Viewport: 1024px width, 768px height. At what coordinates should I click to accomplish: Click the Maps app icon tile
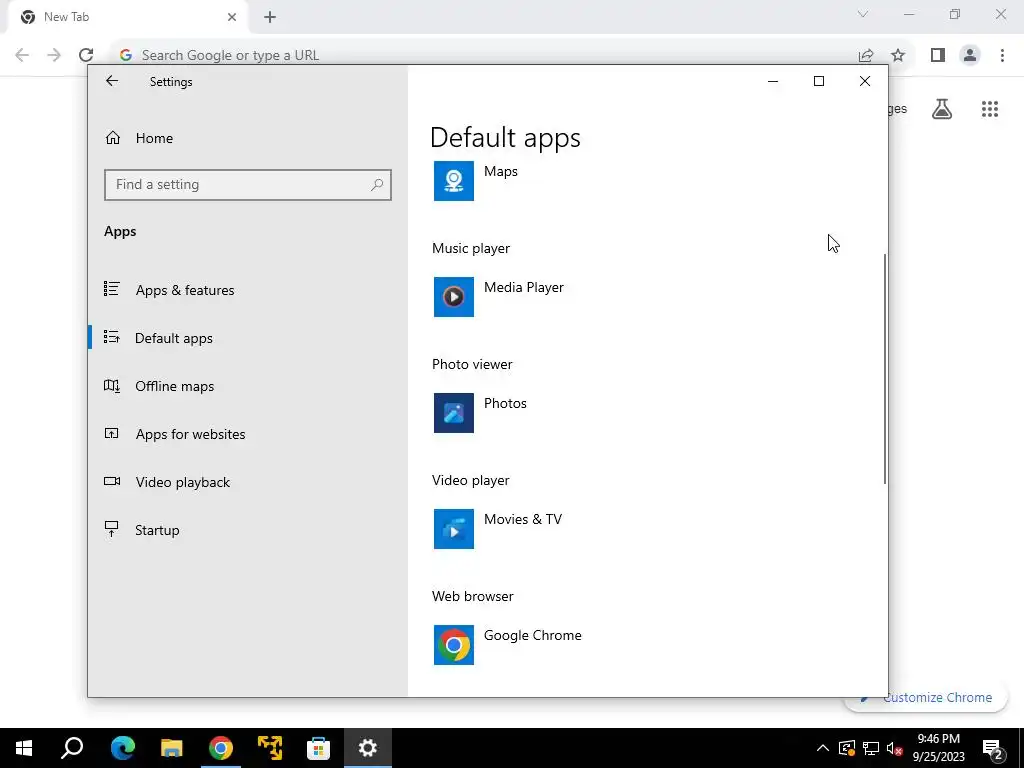pos(454,181)
